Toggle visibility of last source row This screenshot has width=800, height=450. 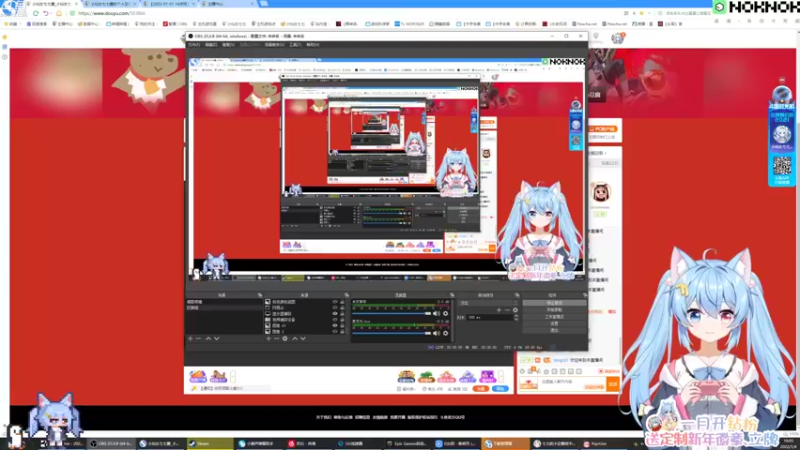(x=335, y=332)
